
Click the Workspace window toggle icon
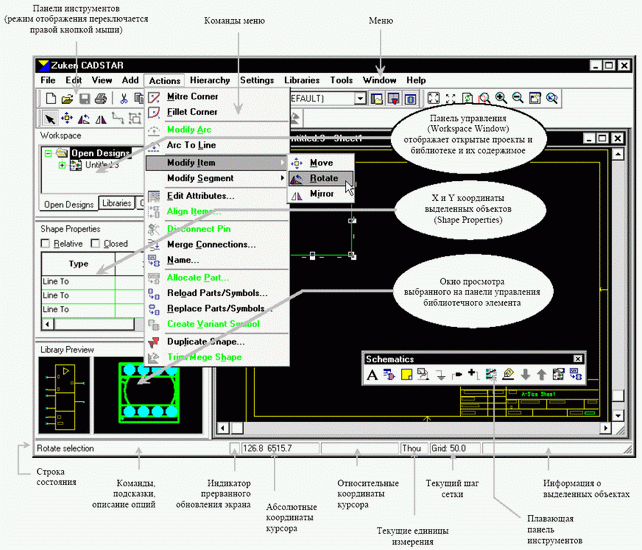coord(376,99)
